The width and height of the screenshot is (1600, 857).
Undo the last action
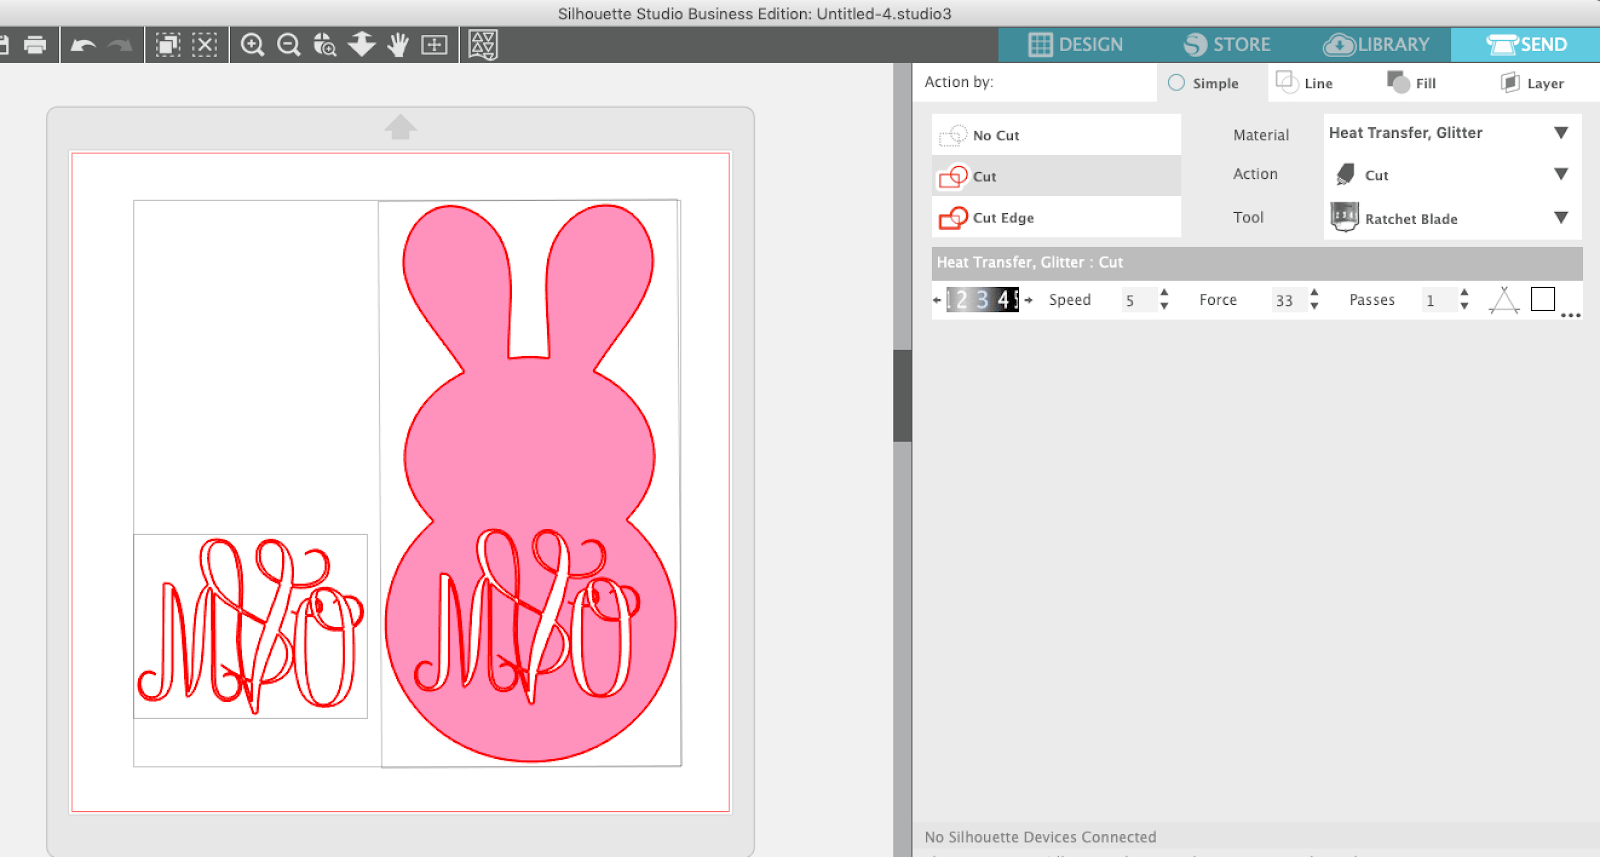[x=83, y=45]
